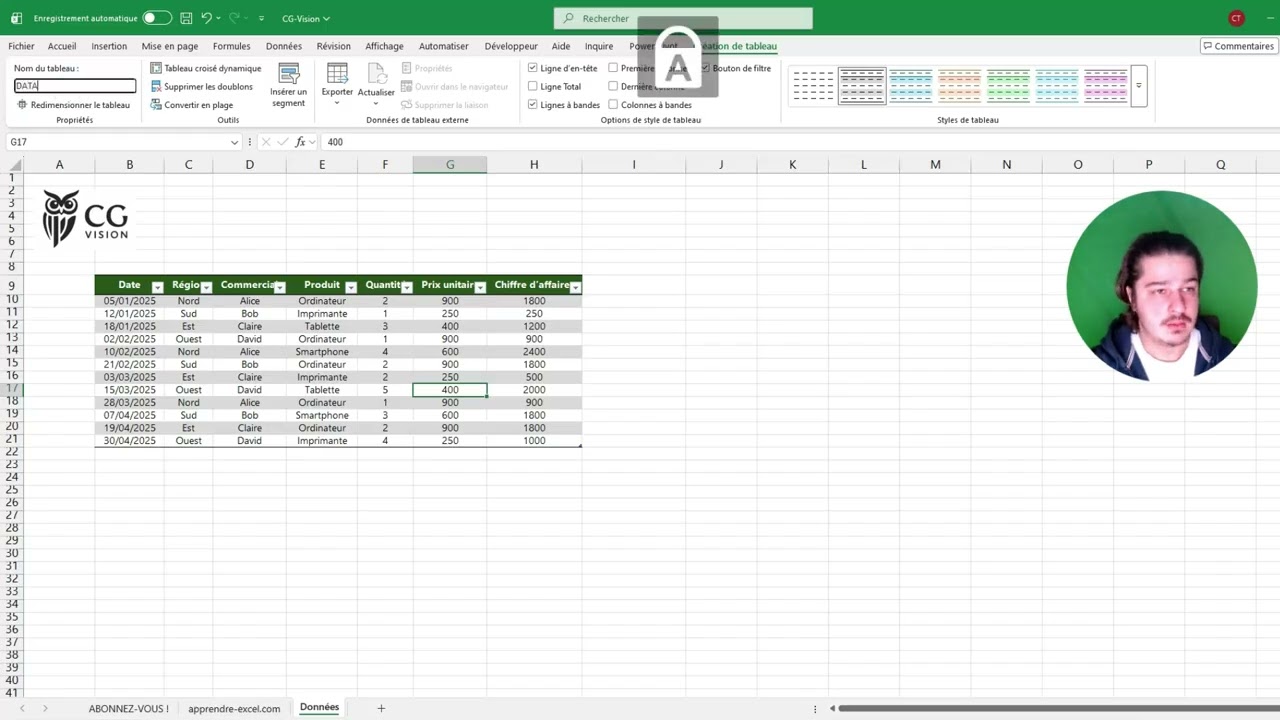
Task: Open the Mise en page tab
Action: 170,46
